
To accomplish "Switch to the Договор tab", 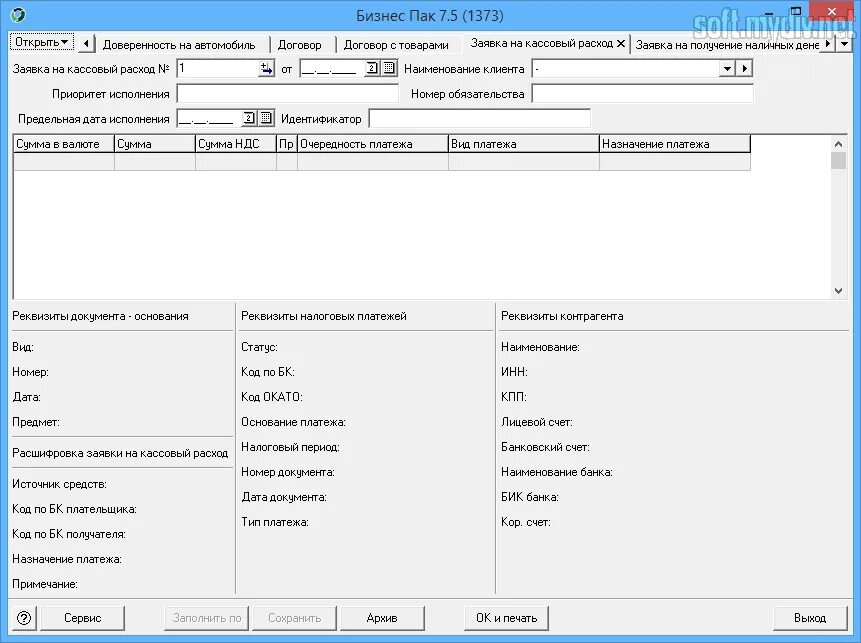I will 299,45.
